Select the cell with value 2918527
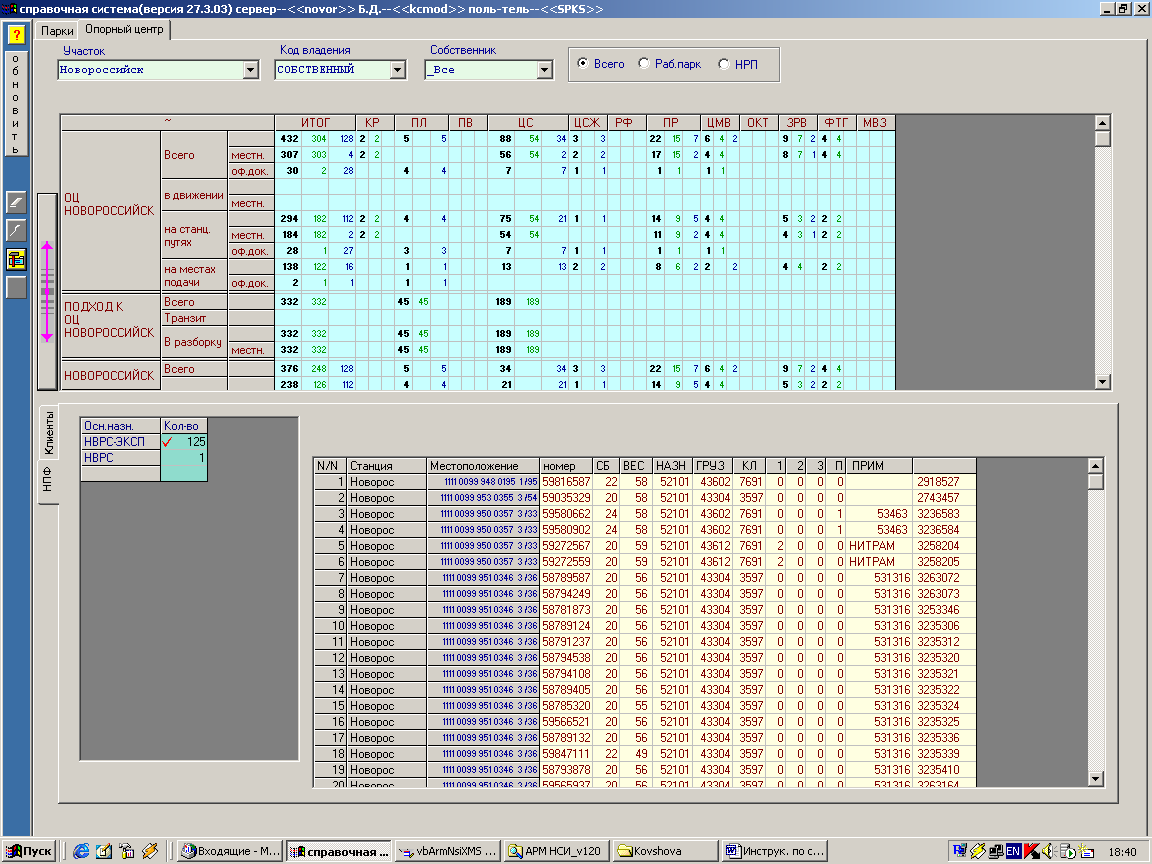 [x=944, y=482]
